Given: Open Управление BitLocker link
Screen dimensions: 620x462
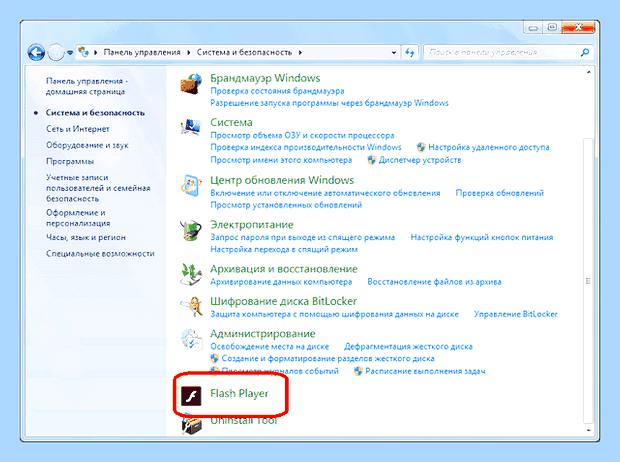Looking at the screenshot, I should [516, 314].
